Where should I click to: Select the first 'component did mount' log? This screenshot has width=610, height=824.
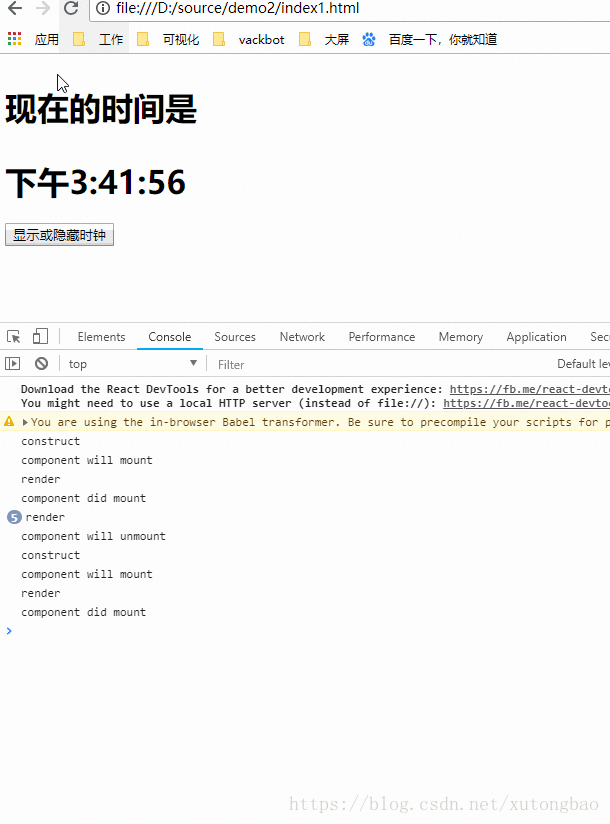click(x=84, y=498)
